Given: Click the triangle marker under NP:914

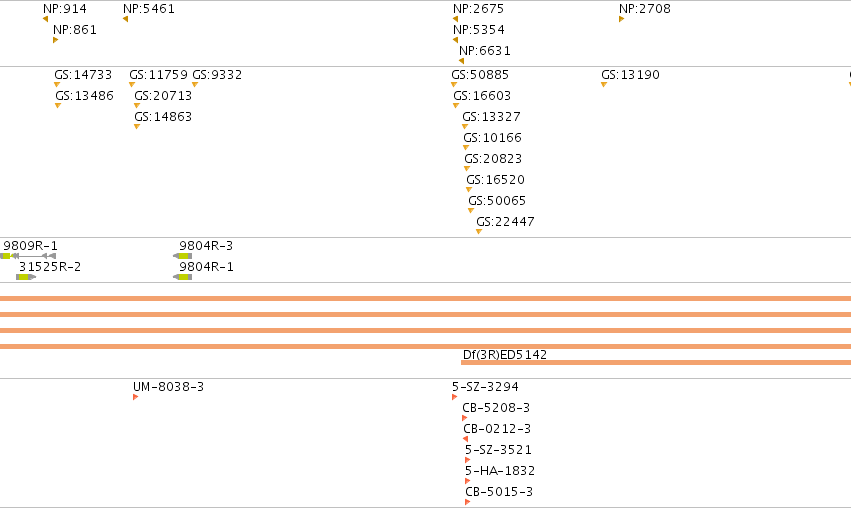Looking at the screenshot, I should click(46, 19).
